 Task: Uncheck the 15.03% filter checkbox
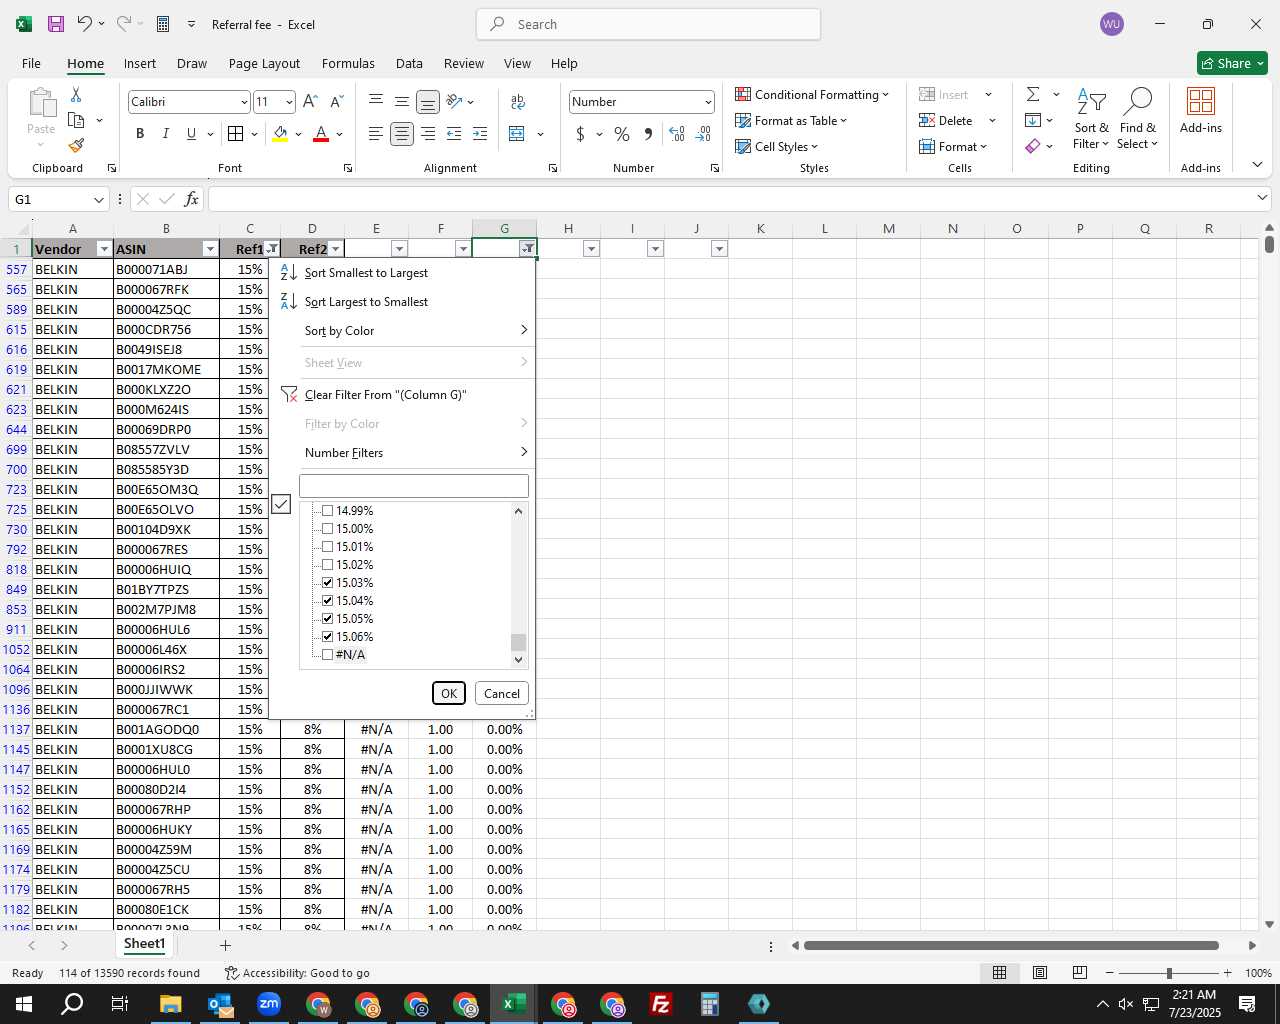[x=327, y=583]
